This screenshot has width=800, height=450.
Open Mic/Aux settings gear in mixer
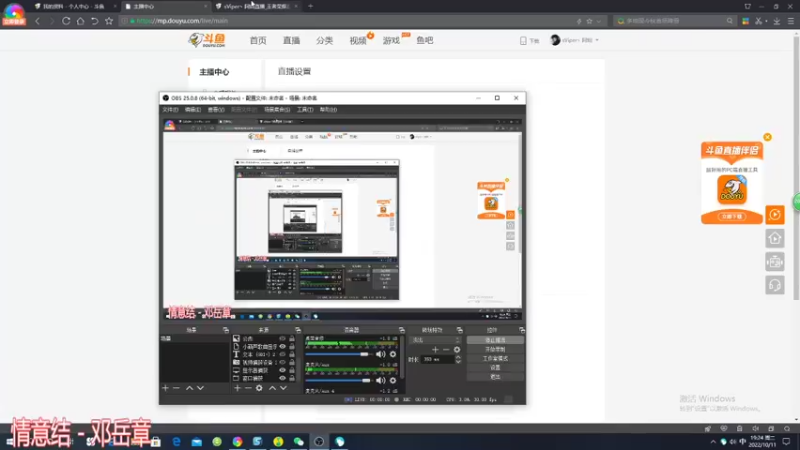click(393, 380)
